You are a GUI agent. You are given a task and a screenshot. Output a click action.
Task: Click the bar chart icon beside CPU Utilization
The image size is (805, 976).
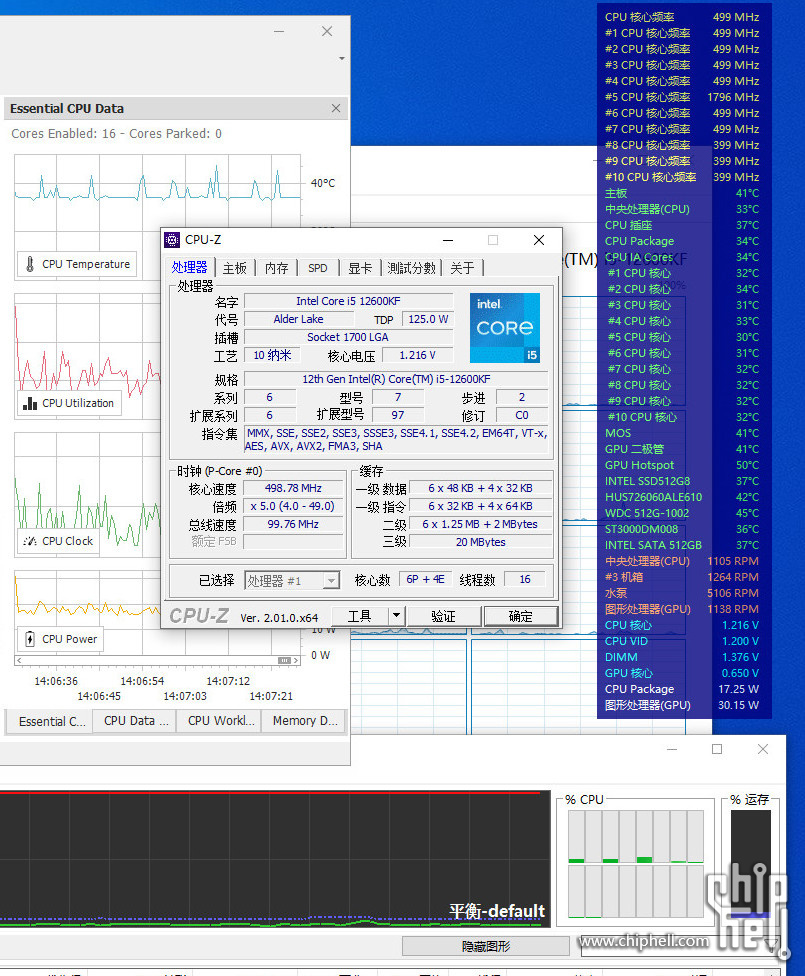point(30,403)
